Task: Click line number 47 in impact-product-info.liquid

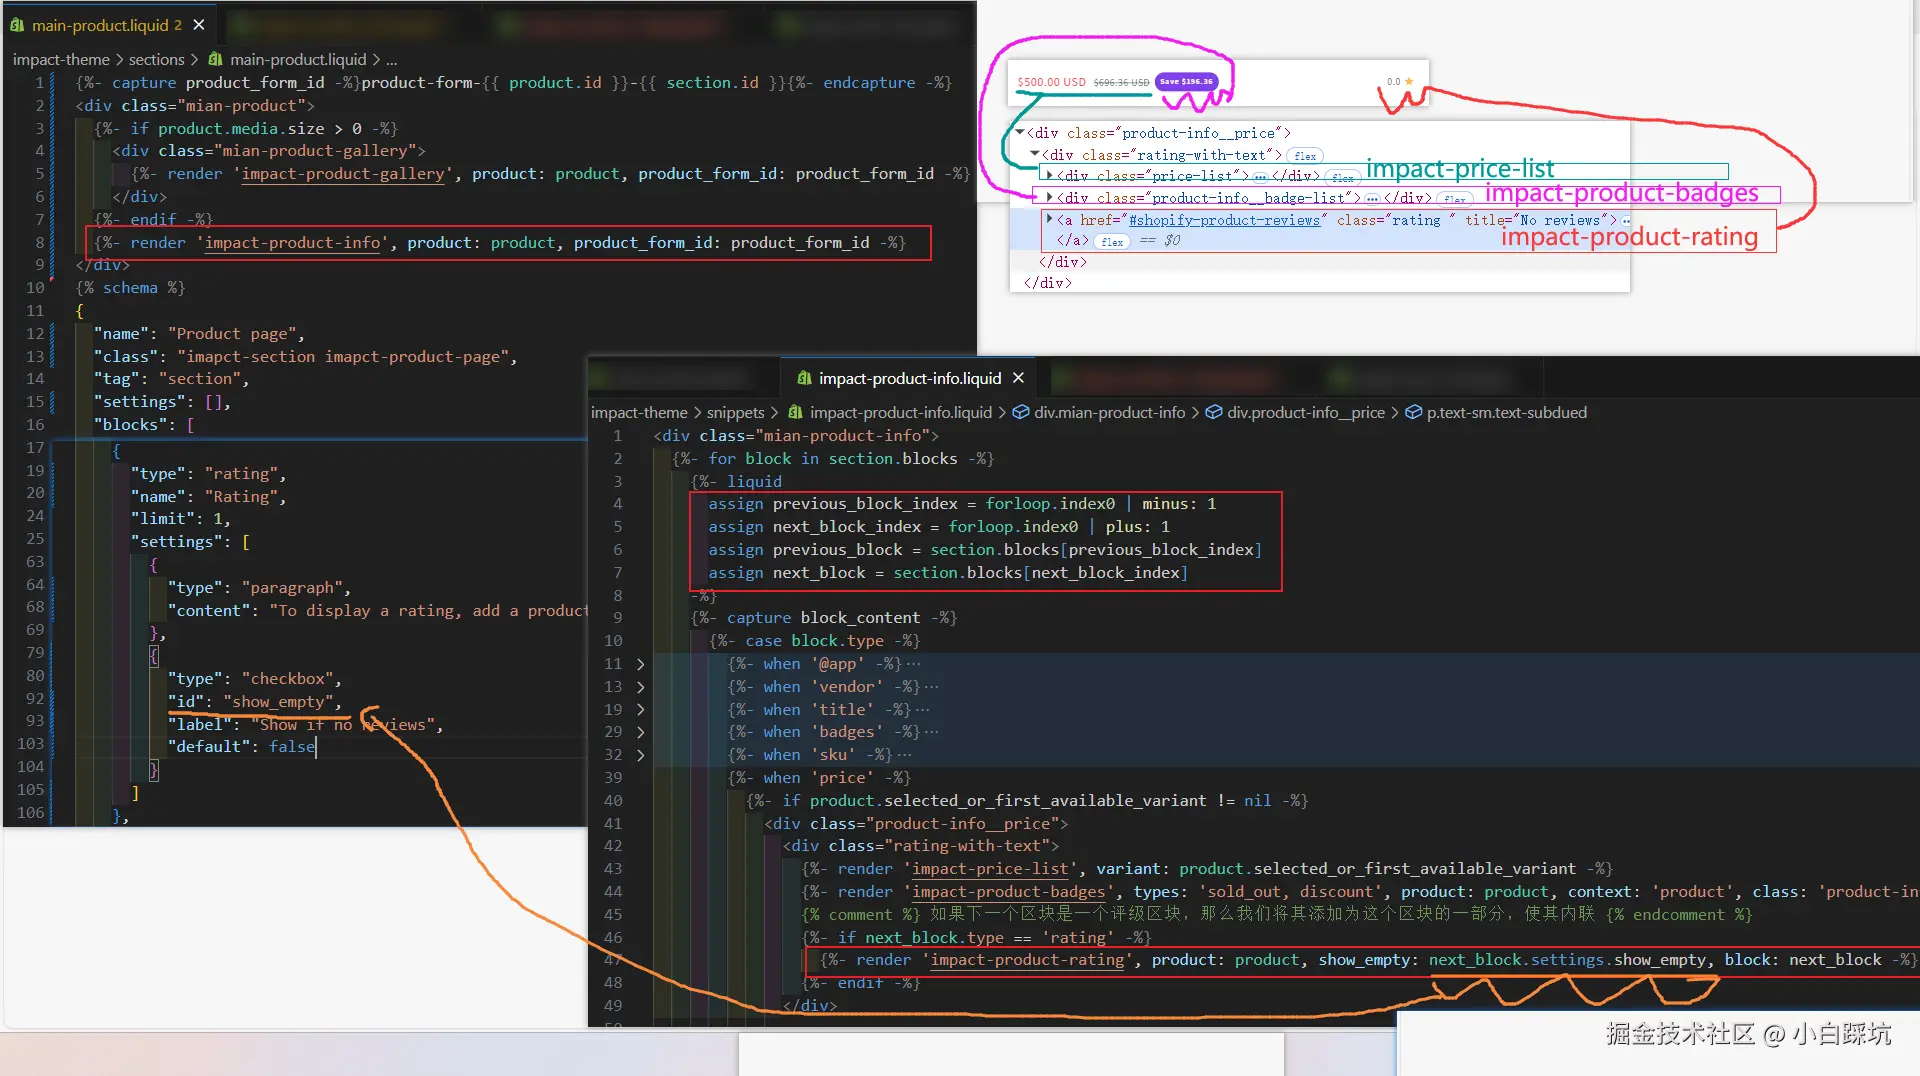Action: (x=612, y=960)
